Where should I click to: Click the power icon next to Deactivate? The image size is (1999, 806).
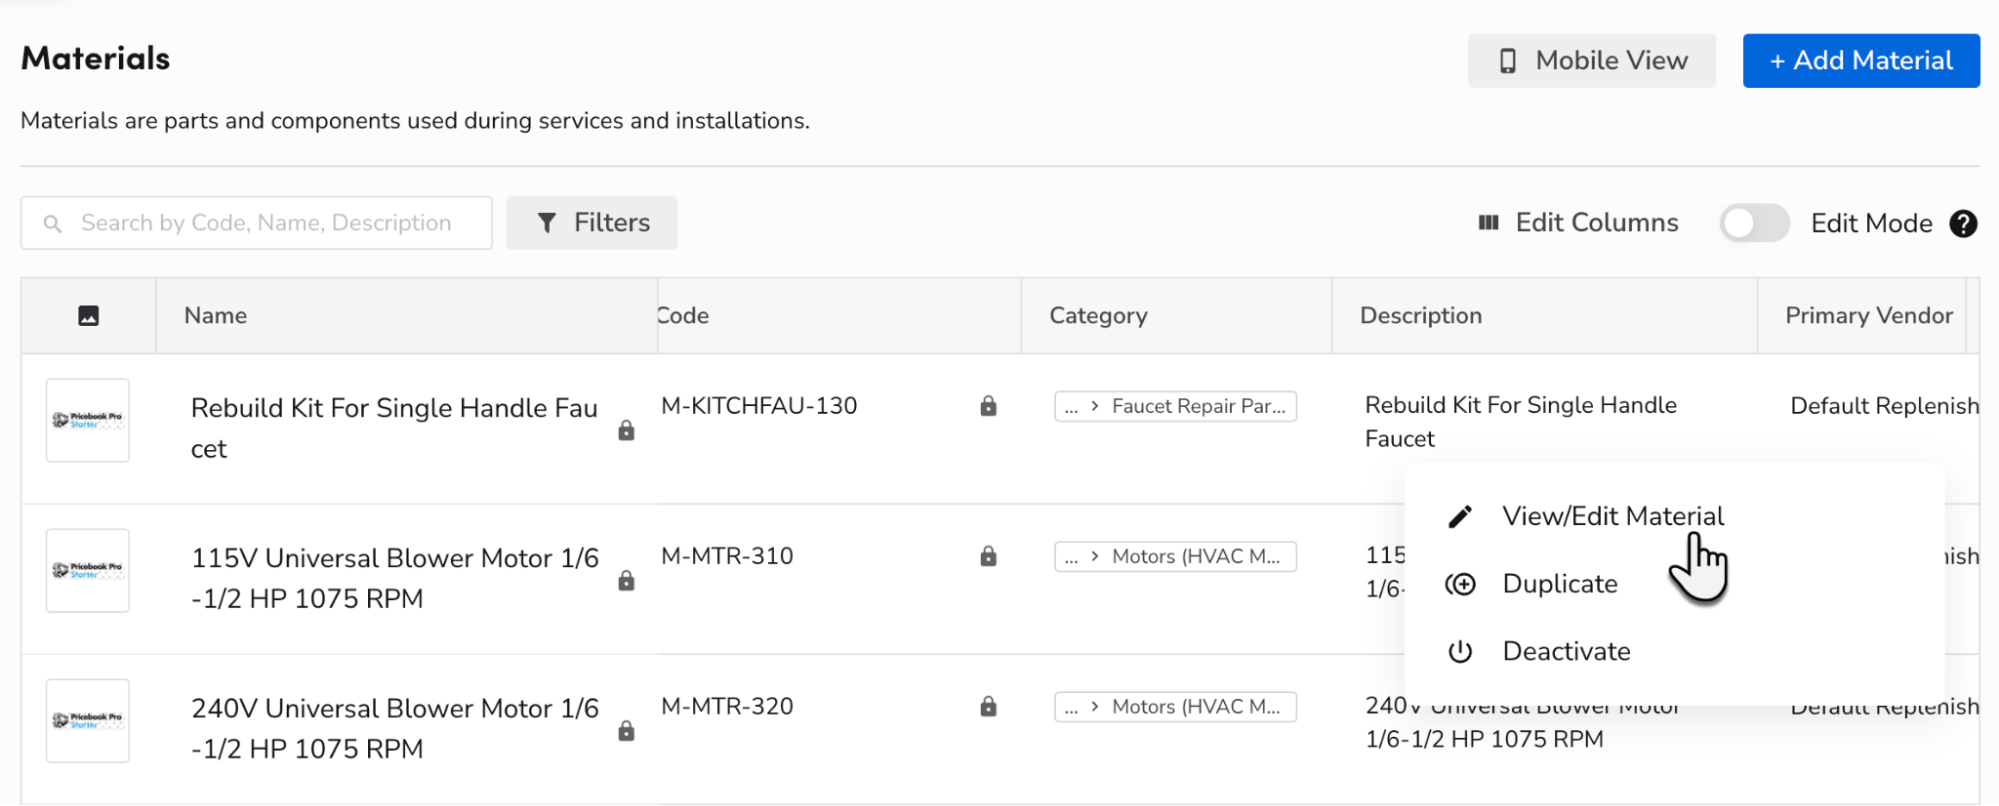coord(1460,651)
